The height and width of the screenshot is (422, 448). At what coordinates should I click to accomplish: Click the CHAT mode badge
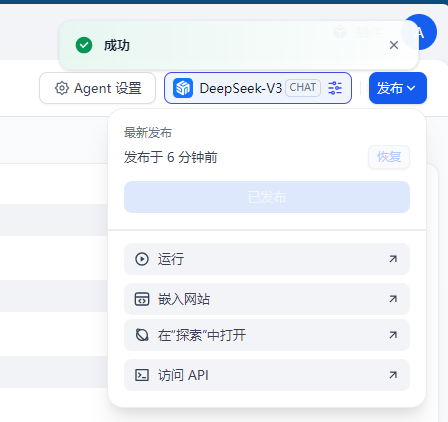[x=303, y=88]
